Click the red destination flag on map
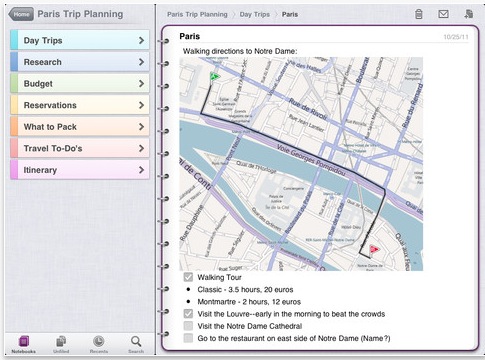 pos(374,249)
